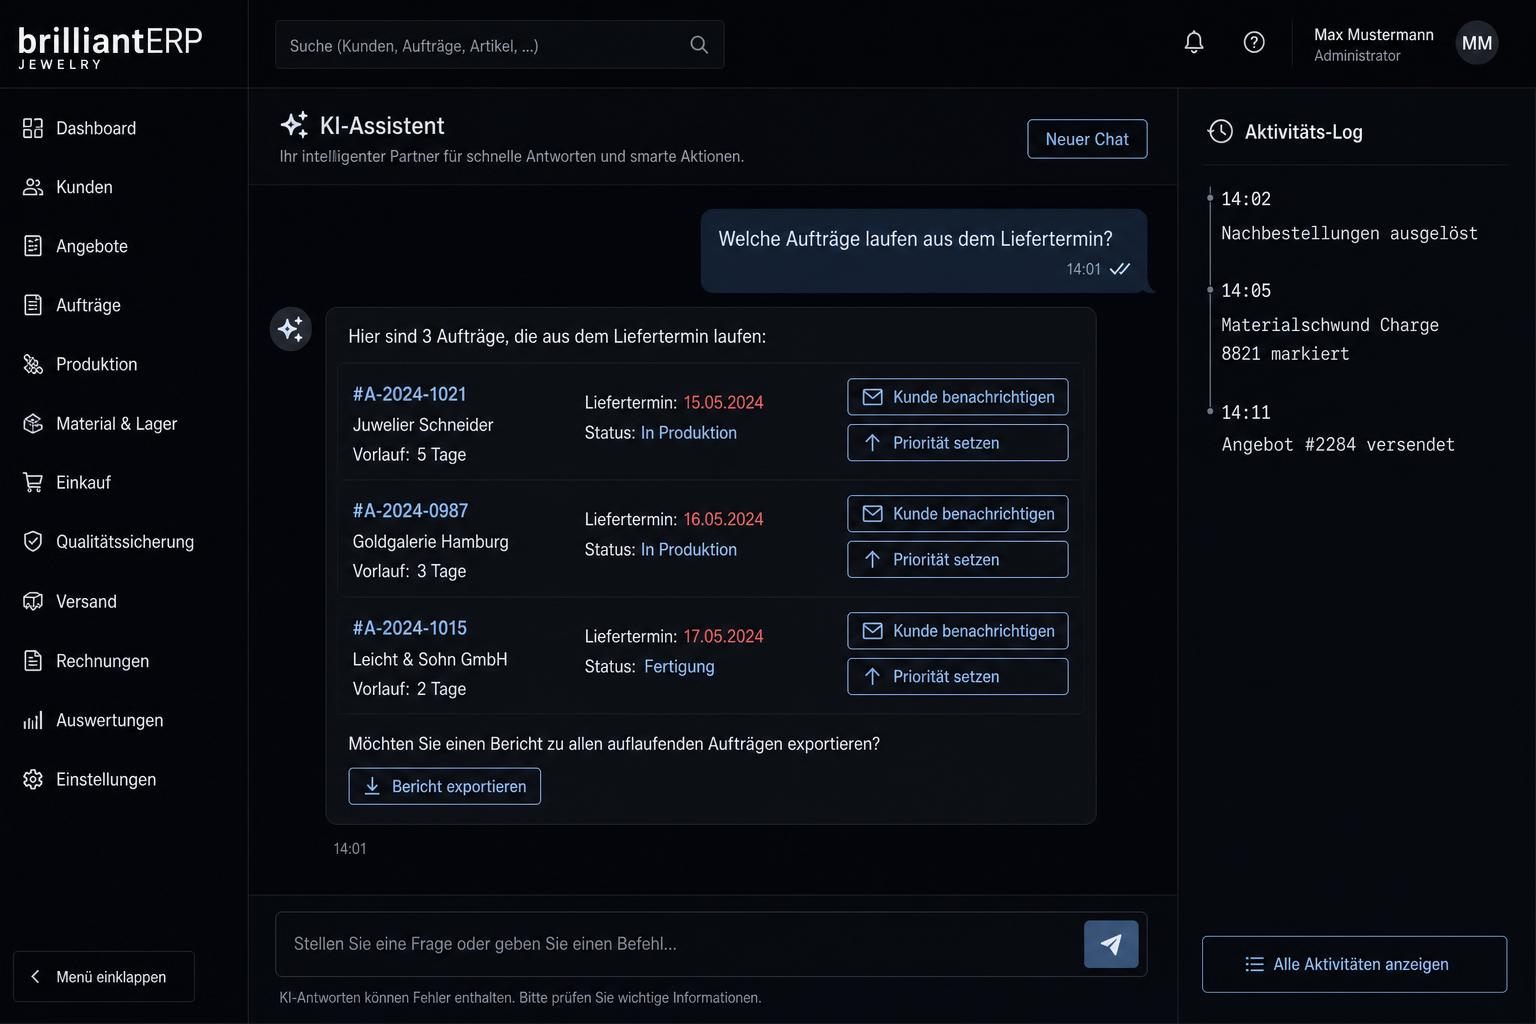Click the search magnifier icon

[699, 45]
